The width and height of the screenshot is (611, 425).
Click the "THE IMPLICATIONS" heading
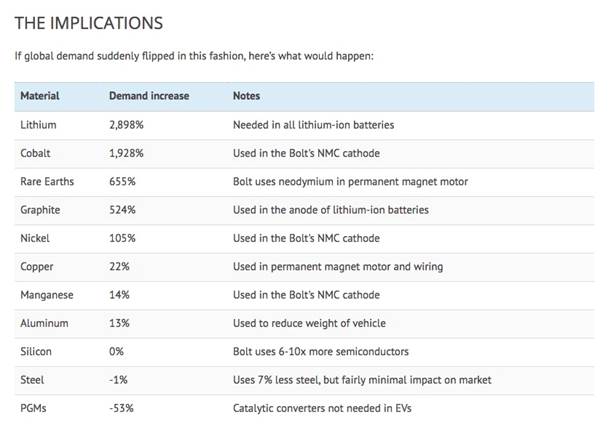coord(88,22)
